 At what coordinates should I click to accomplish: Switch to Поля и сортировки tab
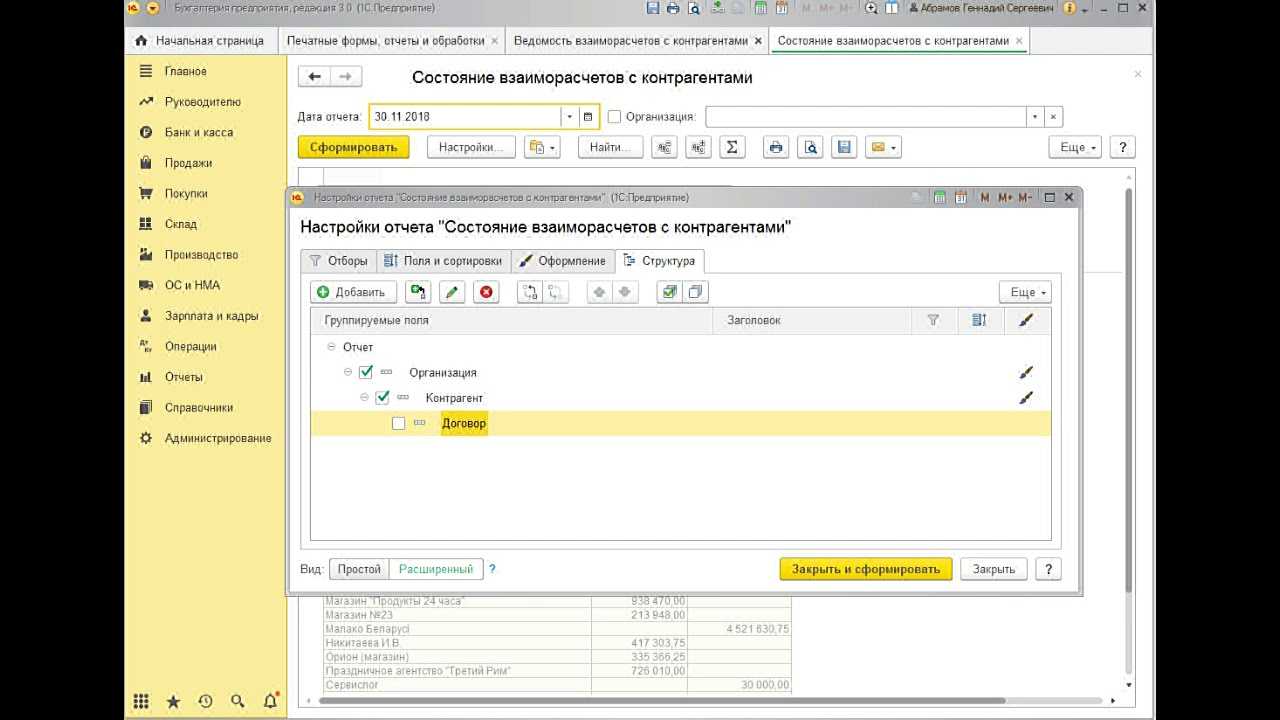pos(443,261)
